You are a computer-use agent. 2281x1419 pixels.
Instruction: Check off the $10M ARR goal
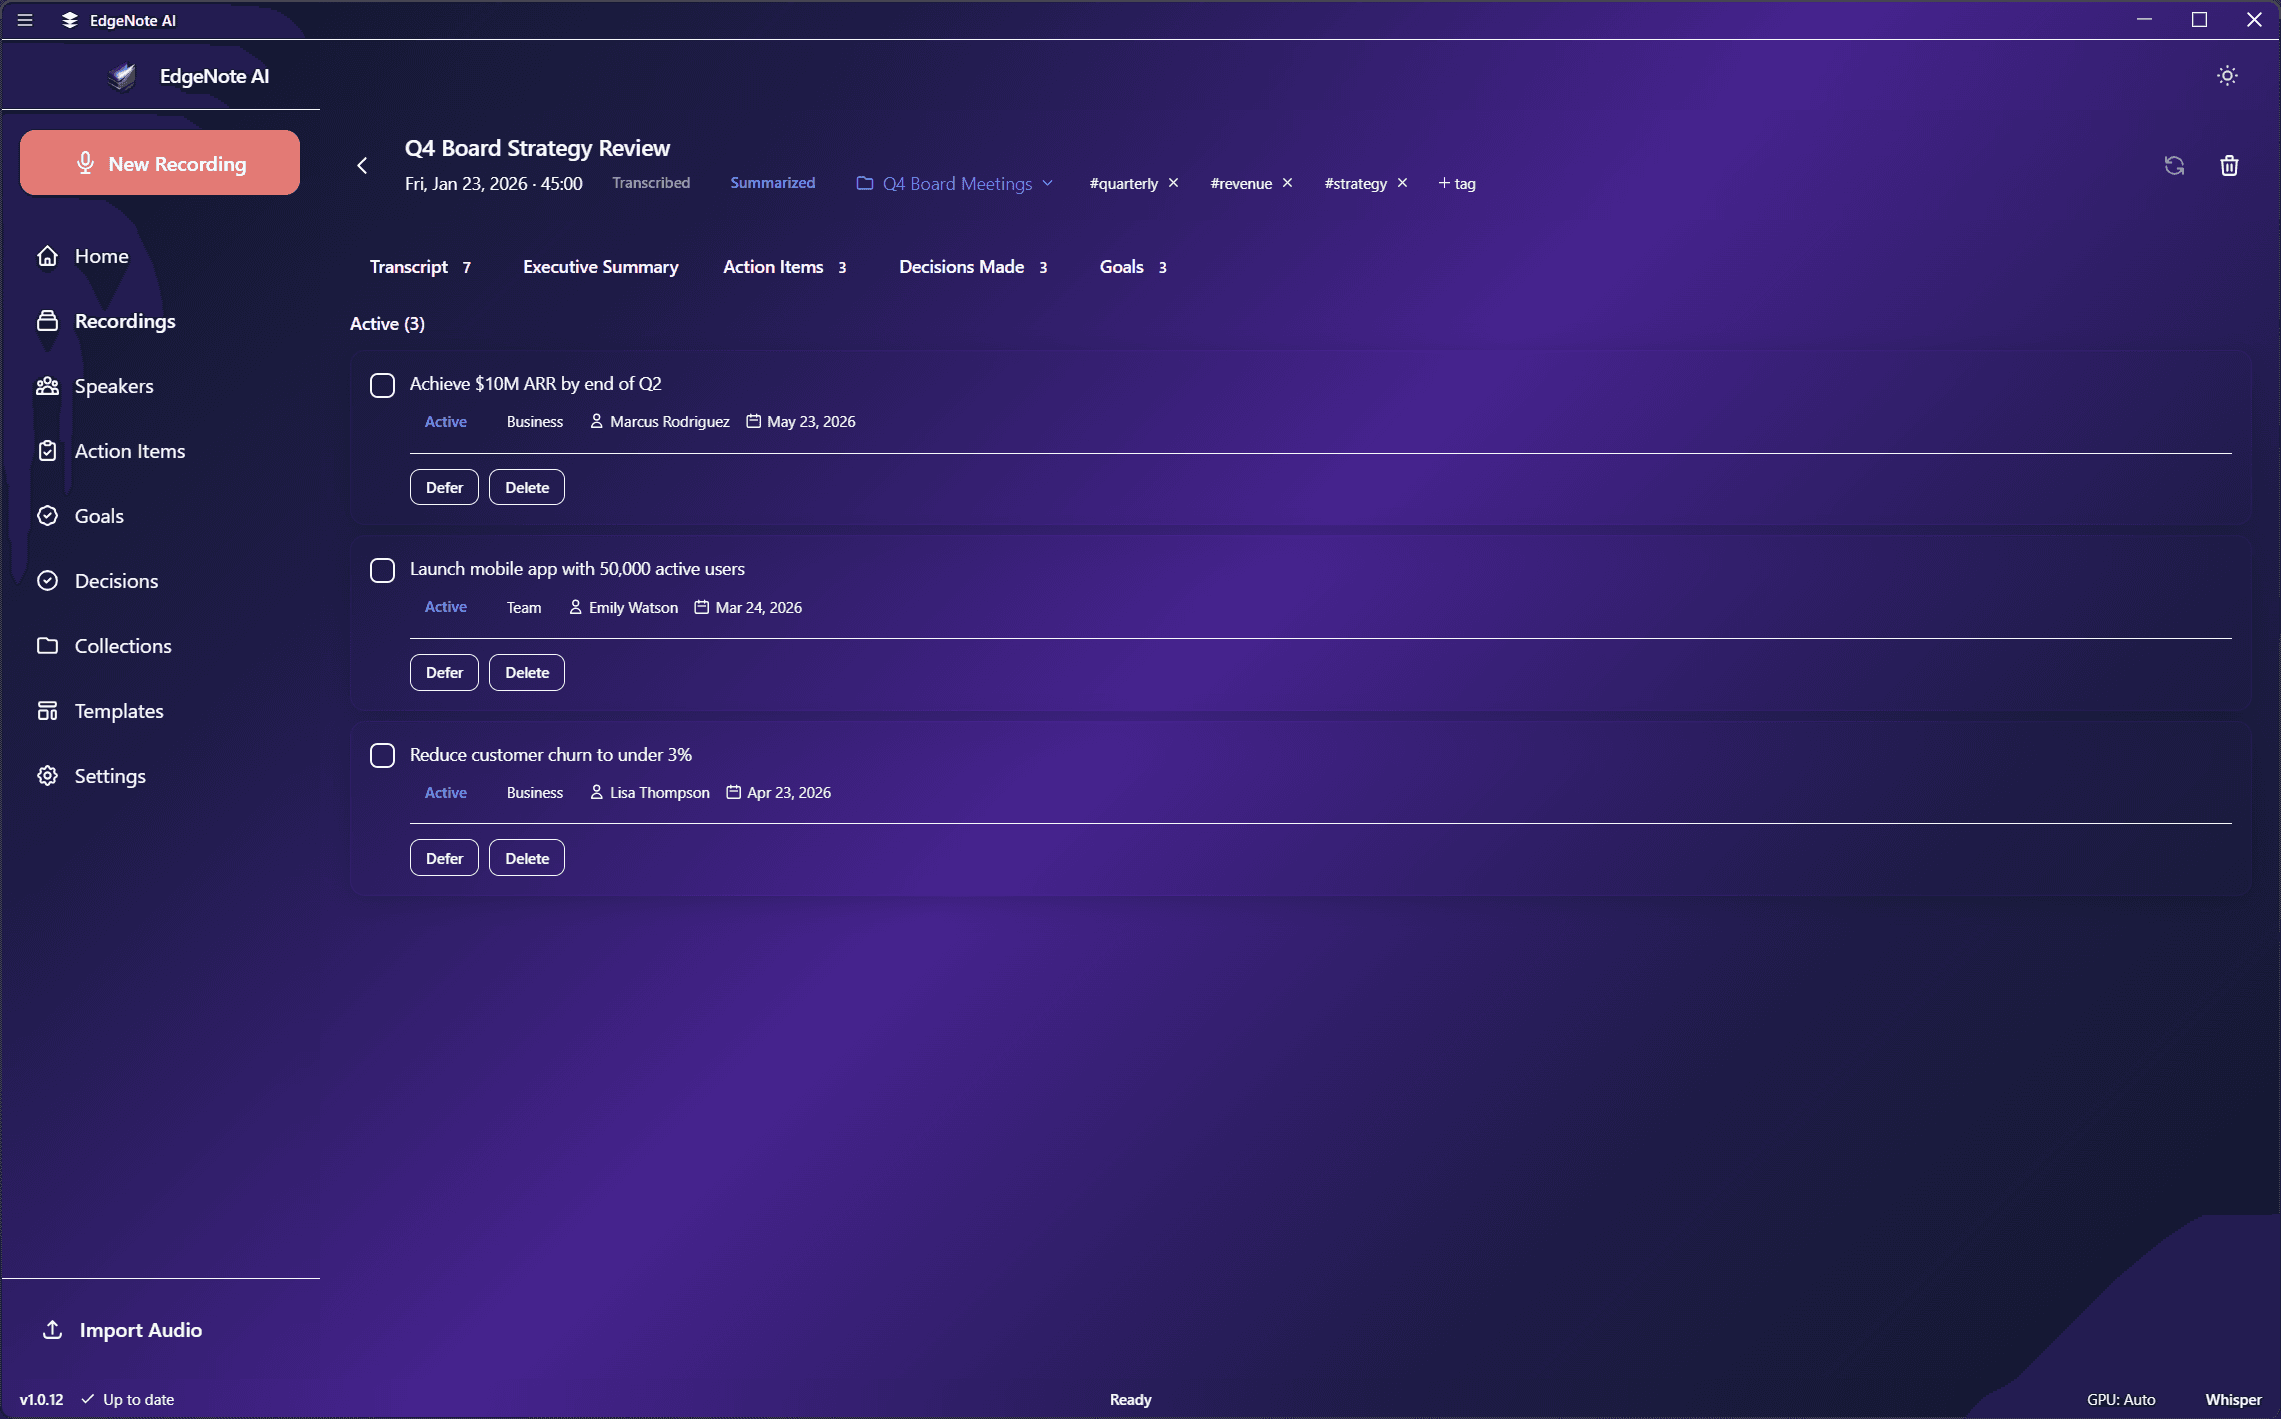[x=382, y=385]
